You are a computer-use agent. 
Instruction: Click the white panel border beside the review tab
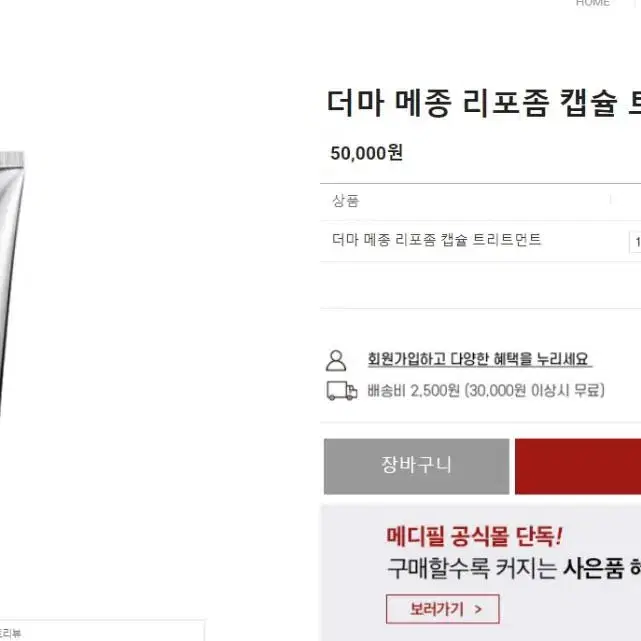pos(204,631)
